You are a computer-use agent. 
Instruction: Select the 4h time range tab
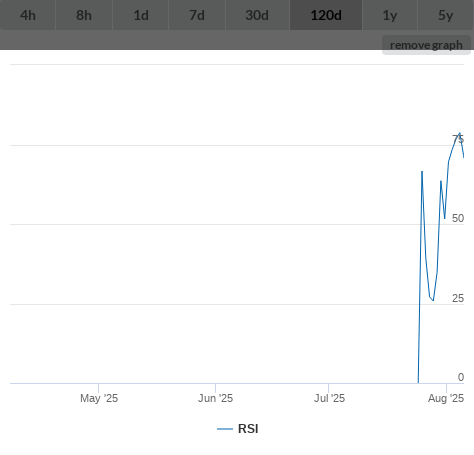pos(28,15)
